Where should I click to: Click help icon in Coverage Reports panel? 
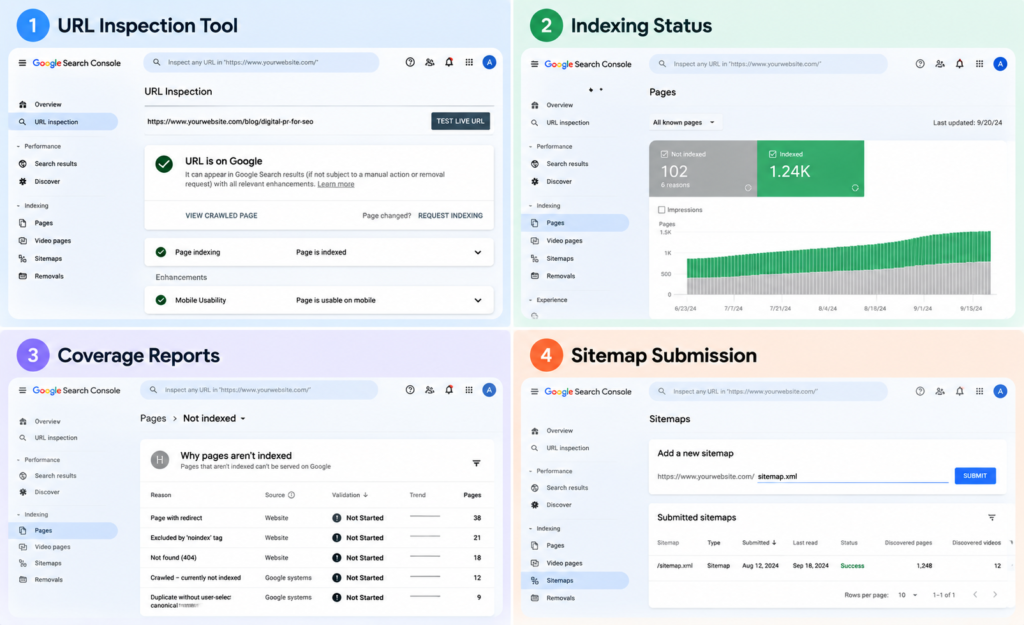(410, 390)
